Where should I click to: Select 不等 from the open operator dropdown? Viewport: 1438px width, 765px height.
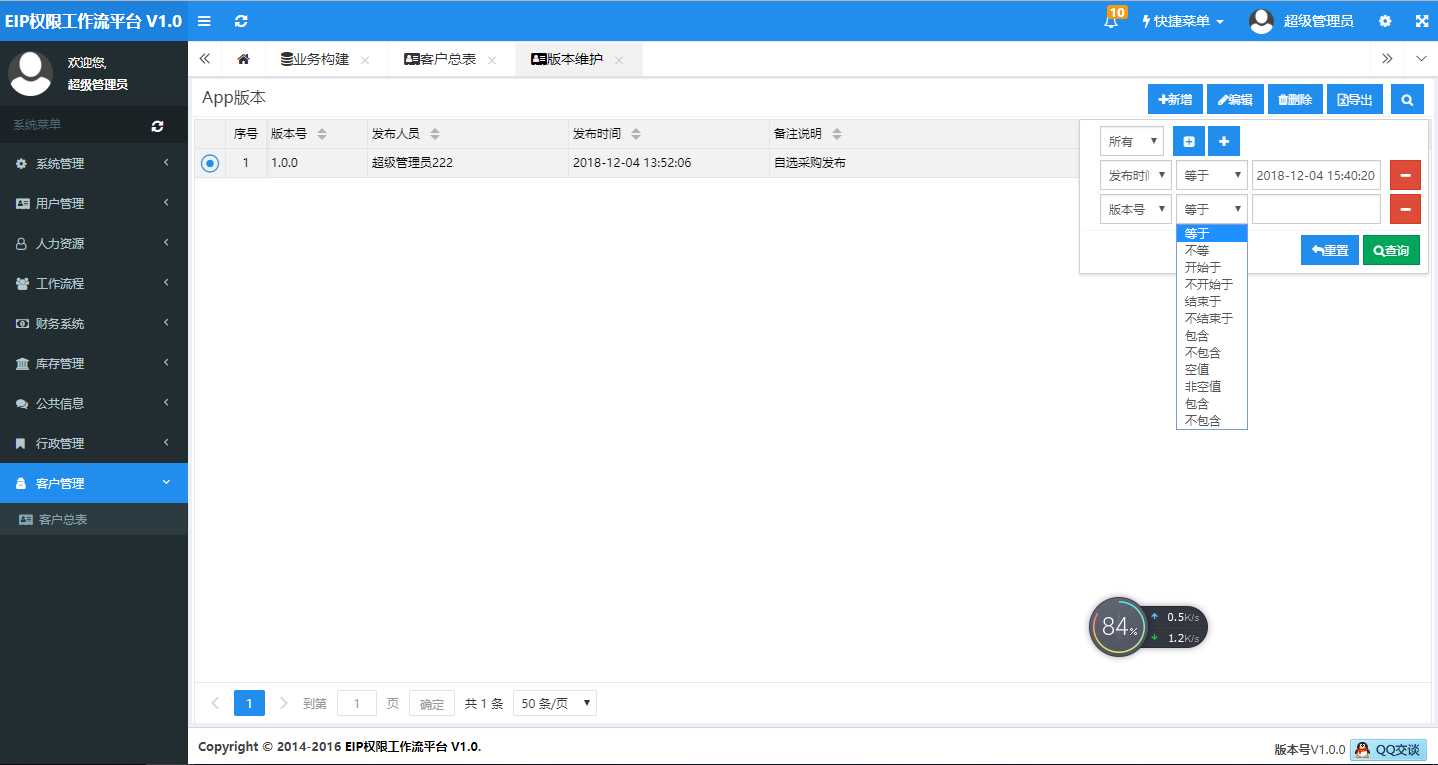(x=1197, y=250)
